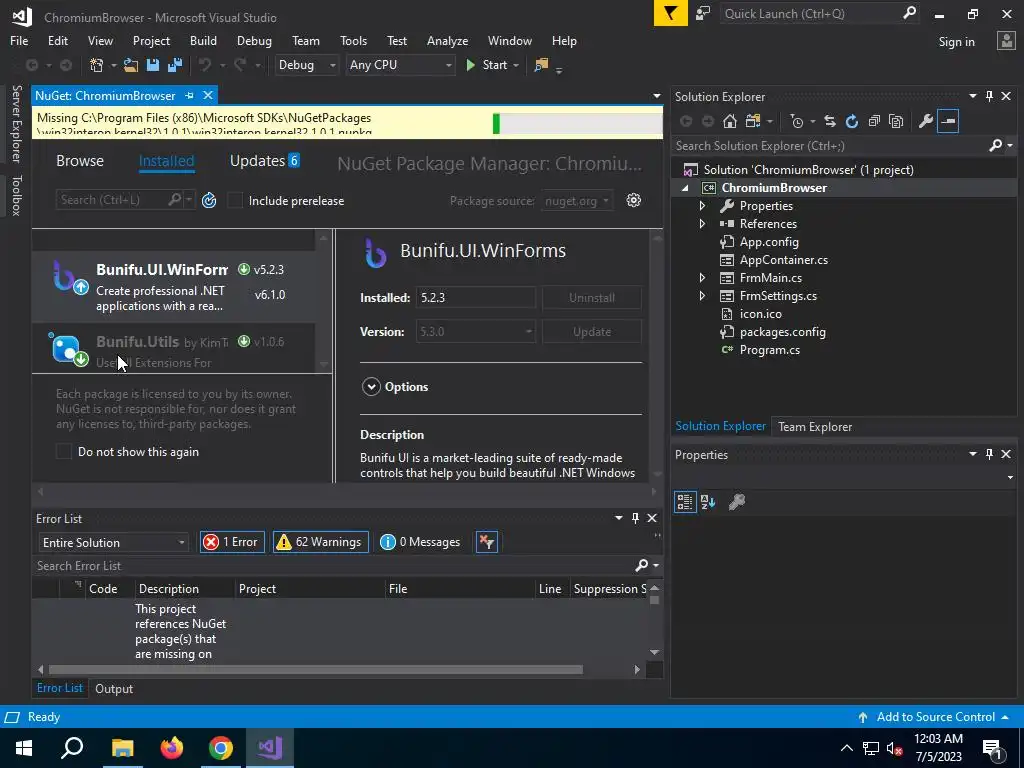The height and width of the screenshot is (768, 1024).
Task: Toggle the 1 Error filter
Action: point(232,541)
